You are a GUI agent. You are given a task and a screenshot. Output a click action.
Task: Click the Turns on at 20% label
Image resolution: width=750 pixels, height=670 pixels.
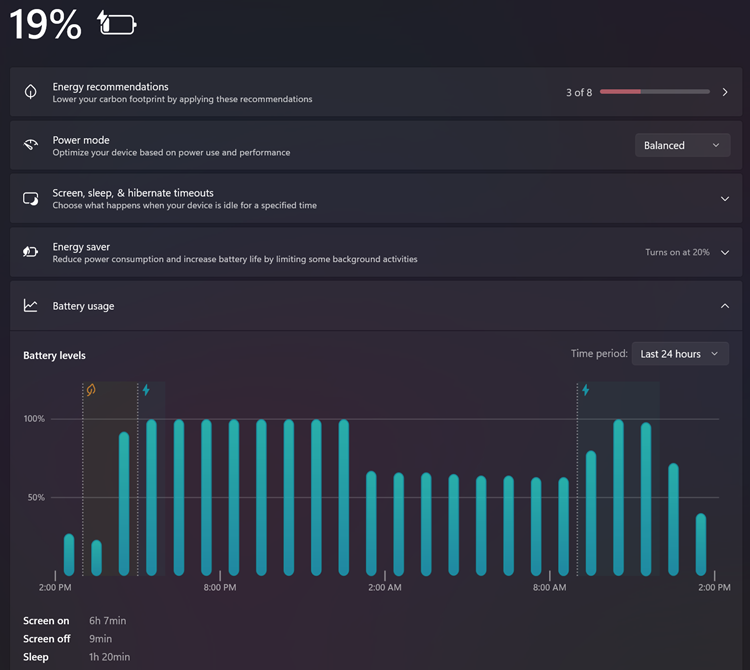(x=677, y=252)
